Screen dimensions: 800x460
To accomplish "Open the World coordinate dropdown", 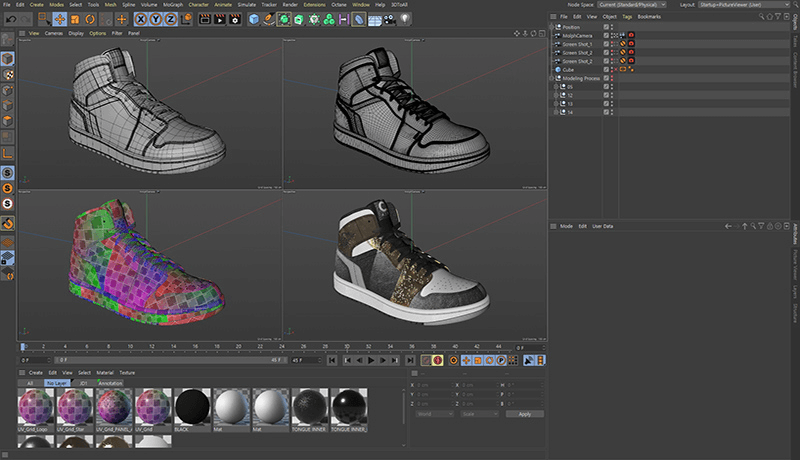I will [x=435, y=414].
